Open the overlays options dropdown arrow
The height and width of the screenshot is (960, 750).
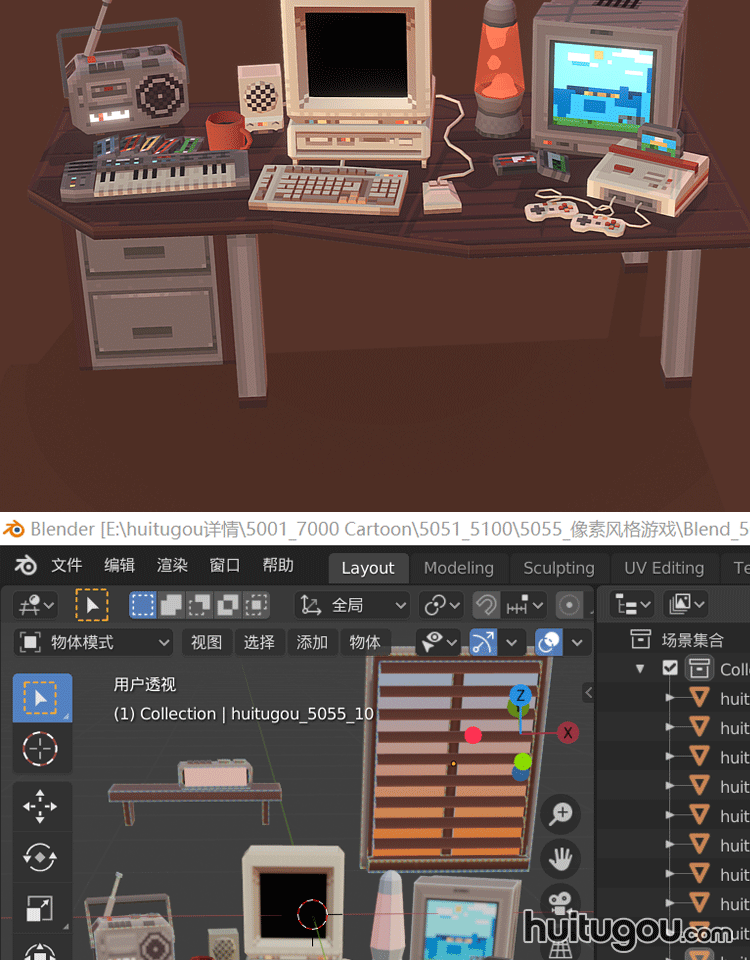click(577, 642)
